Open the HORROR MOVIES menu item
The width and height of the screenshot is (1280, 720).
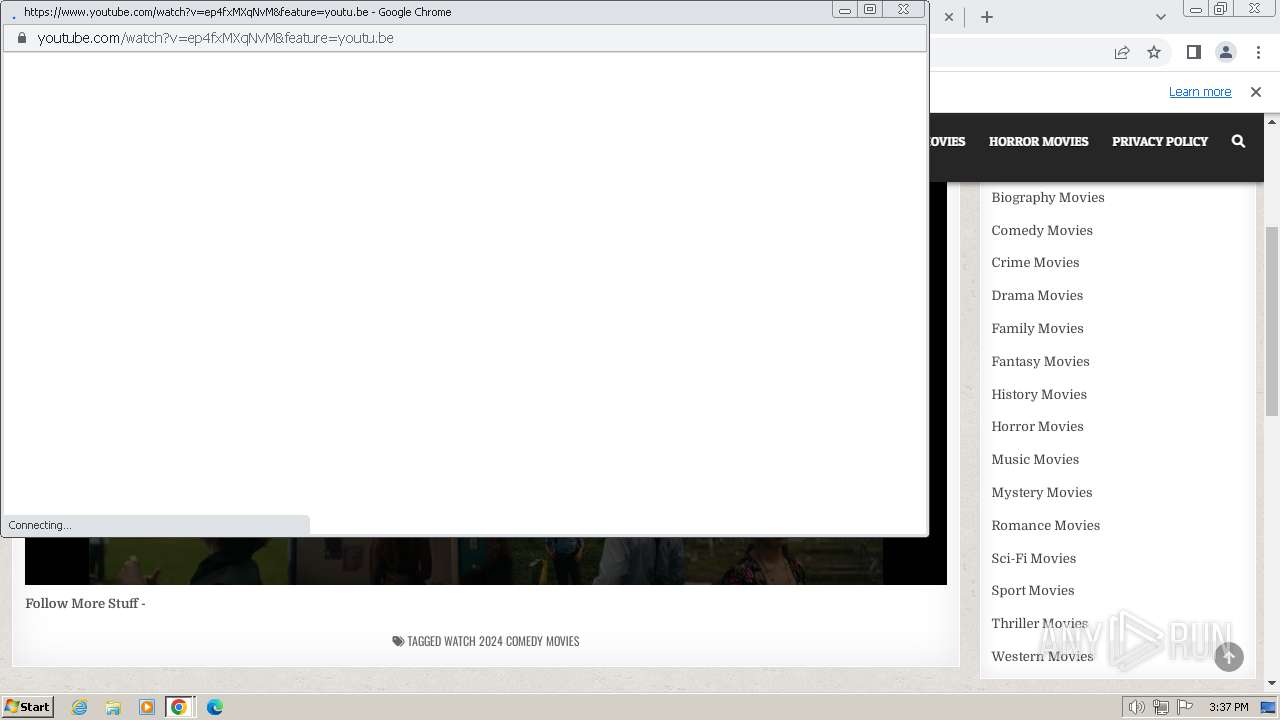click(1038, 141)
